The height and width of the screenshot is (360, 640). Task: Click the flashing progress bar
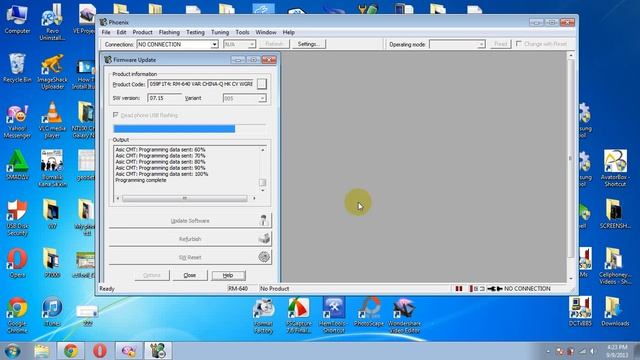[x=189, y=129]
